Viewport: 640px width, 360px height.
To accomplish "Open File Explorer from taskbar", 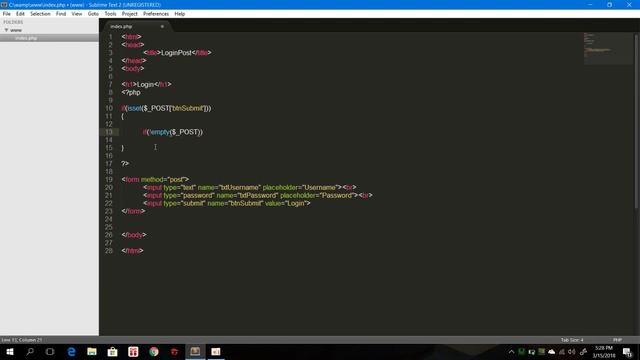I will coord(92,351).
